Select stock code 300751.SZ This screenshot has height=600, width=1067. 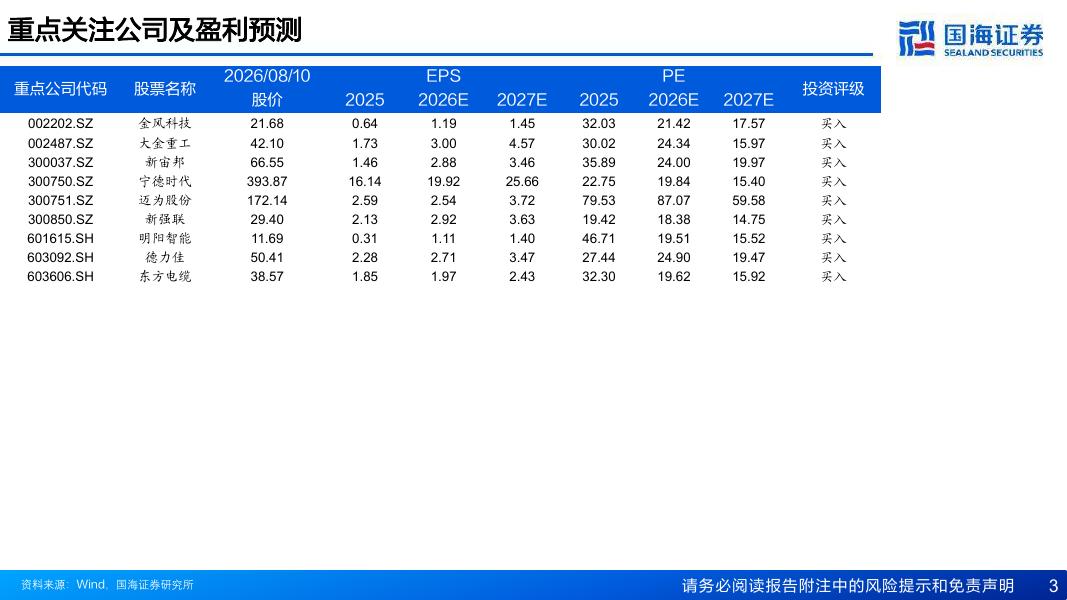pyautogui.click(x=61, y=201)
